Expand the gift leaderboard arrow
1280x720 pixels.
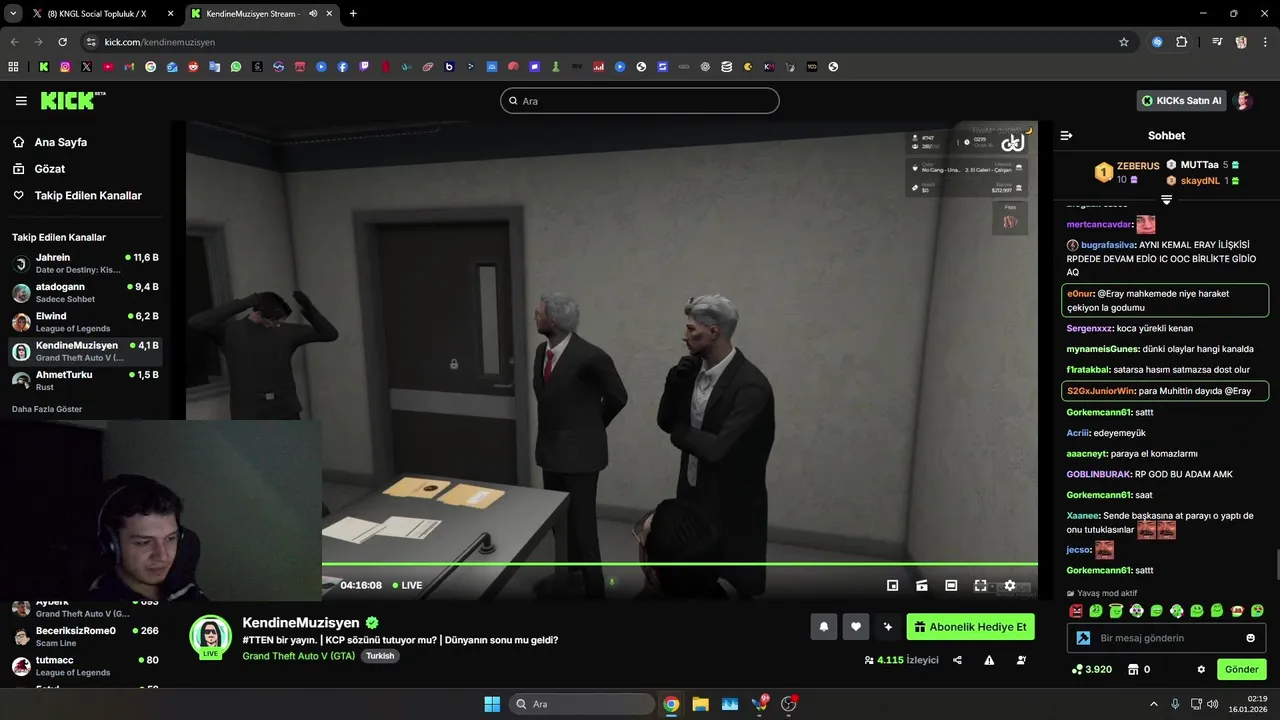pyautogui.click(x=1166, y=199)
